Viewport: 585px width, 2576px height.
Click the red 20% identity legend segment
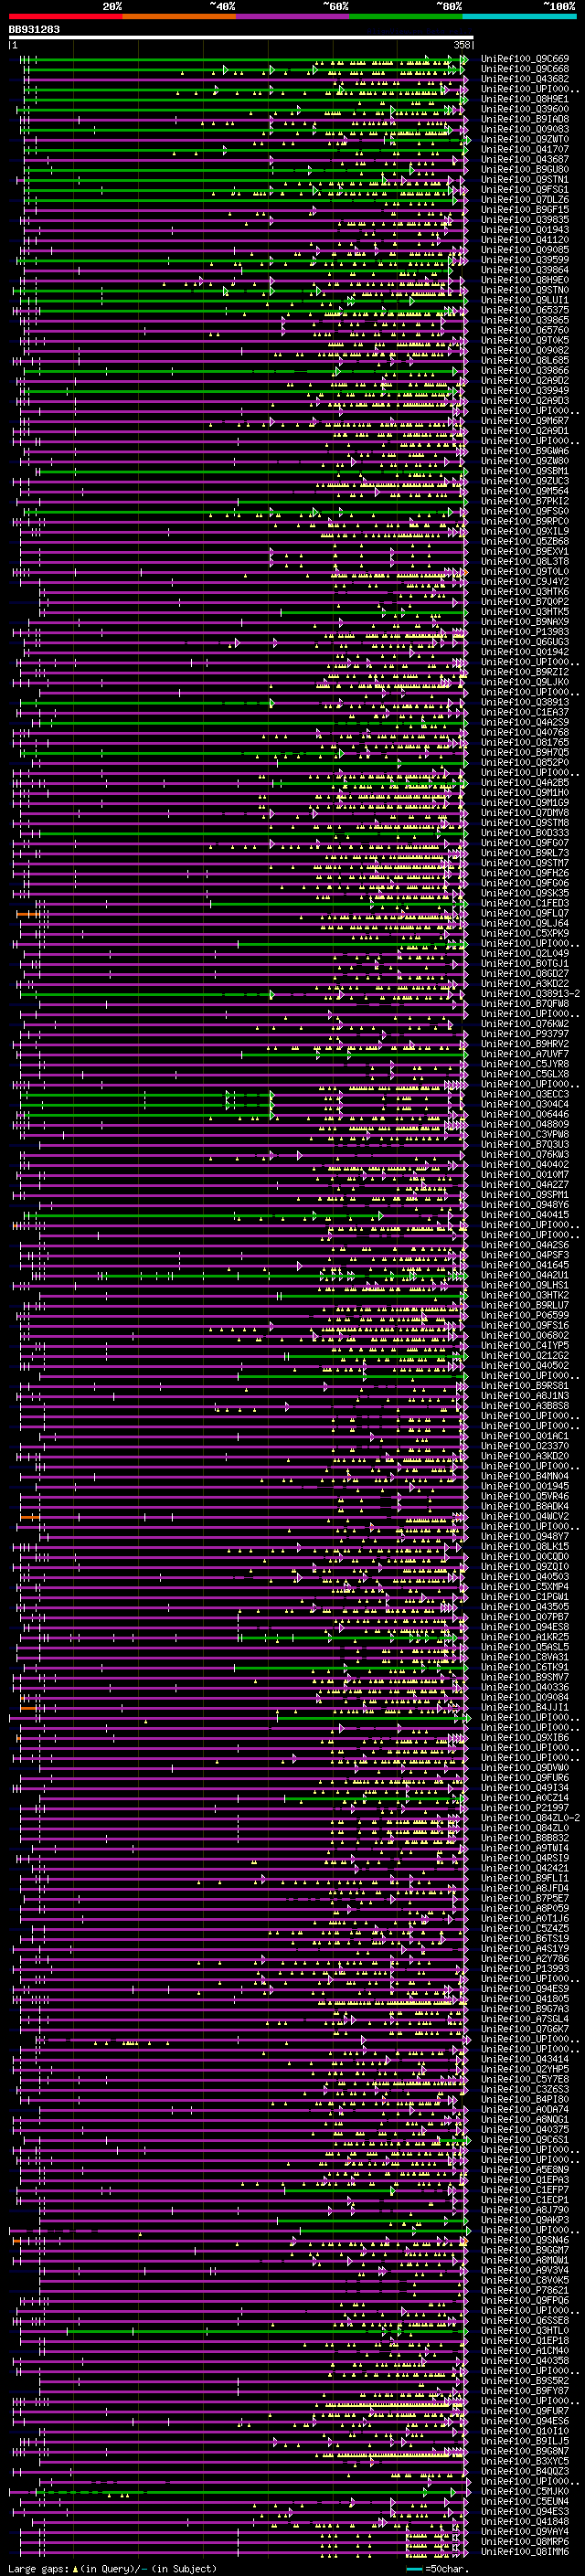point(65,17)
